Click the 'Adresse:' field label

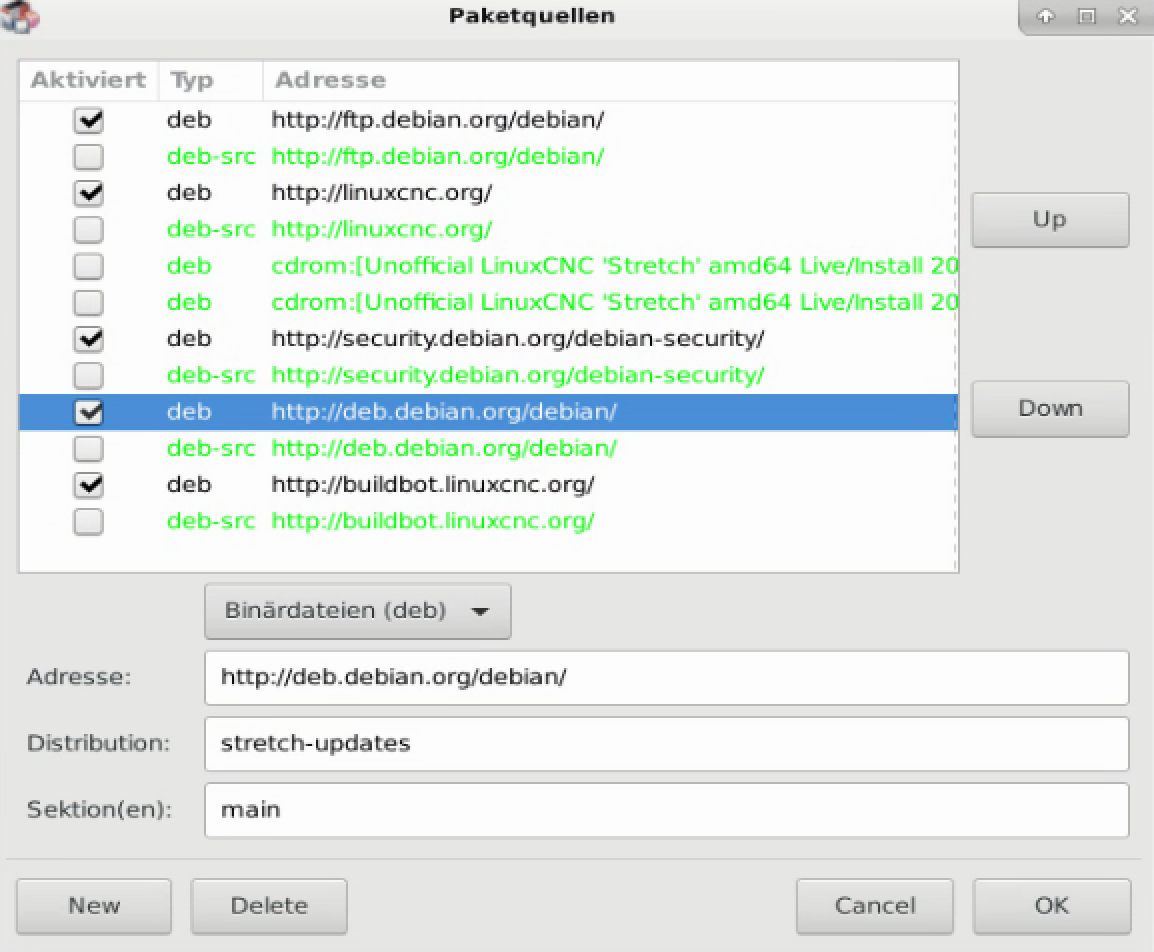pyautogui.click(x=79, y=677)
